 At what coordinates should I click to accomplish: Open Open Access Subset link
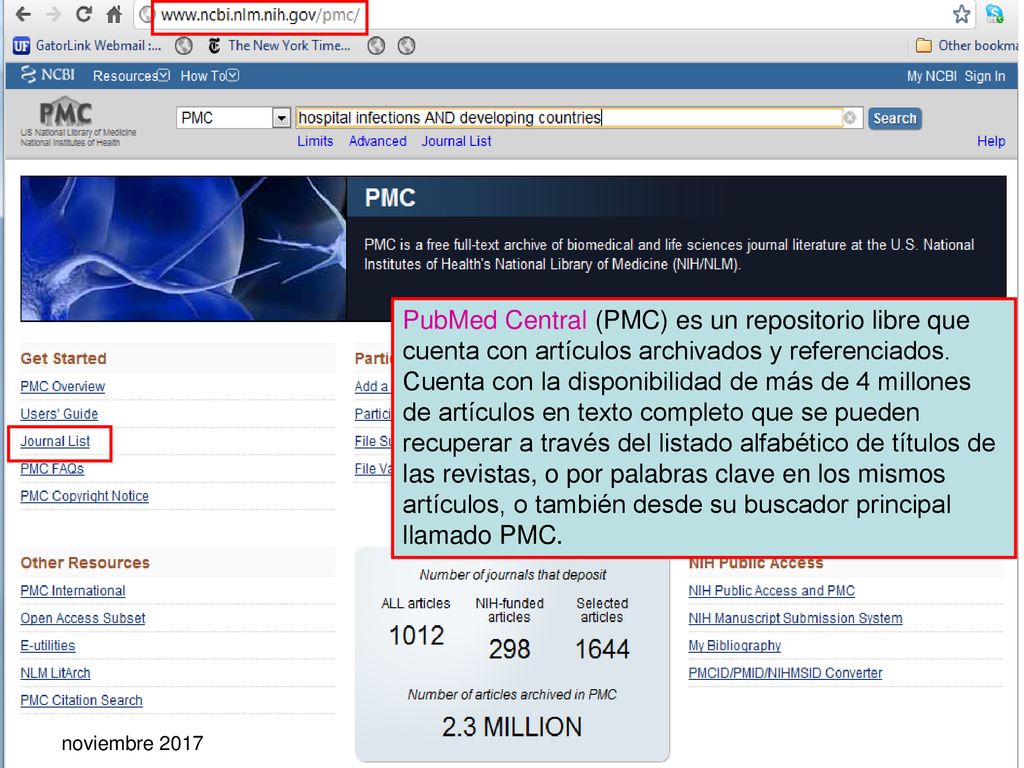(x=83, y=618)
